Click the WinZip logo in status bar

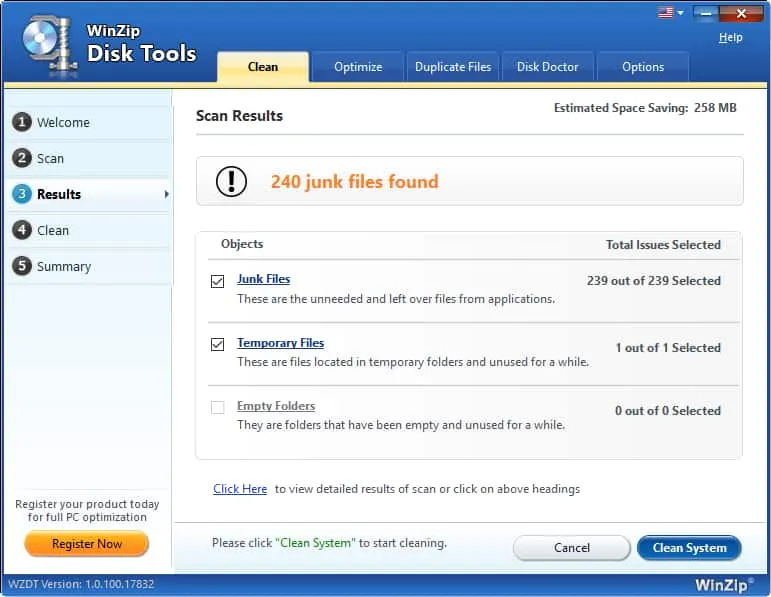[724, 585]
